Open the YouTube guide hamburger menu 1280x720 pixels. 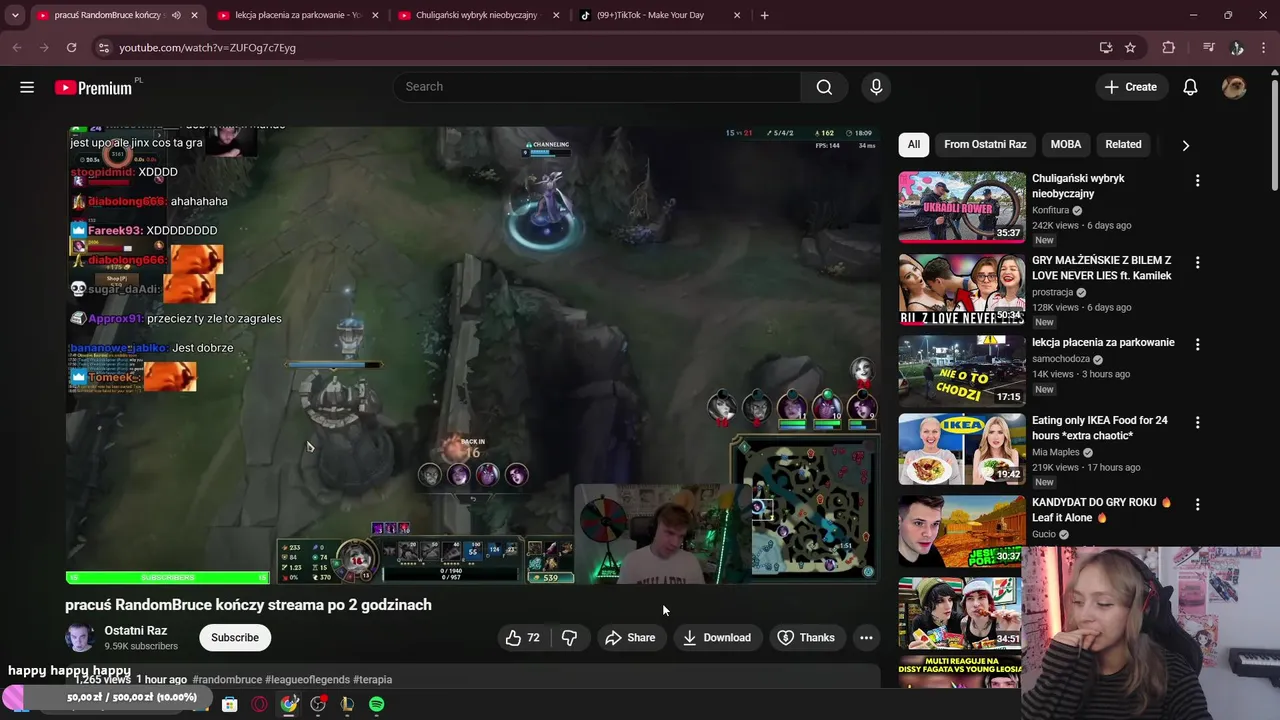(27, 87)
